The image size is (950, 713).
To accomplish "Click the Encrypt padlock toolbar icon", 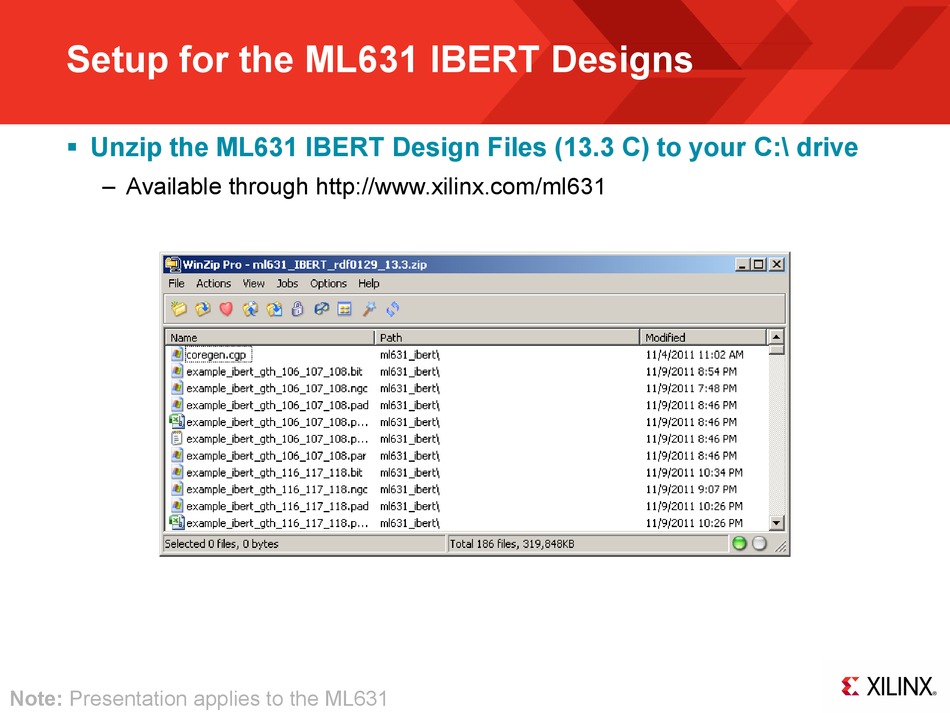I will [x=297, y=309].
